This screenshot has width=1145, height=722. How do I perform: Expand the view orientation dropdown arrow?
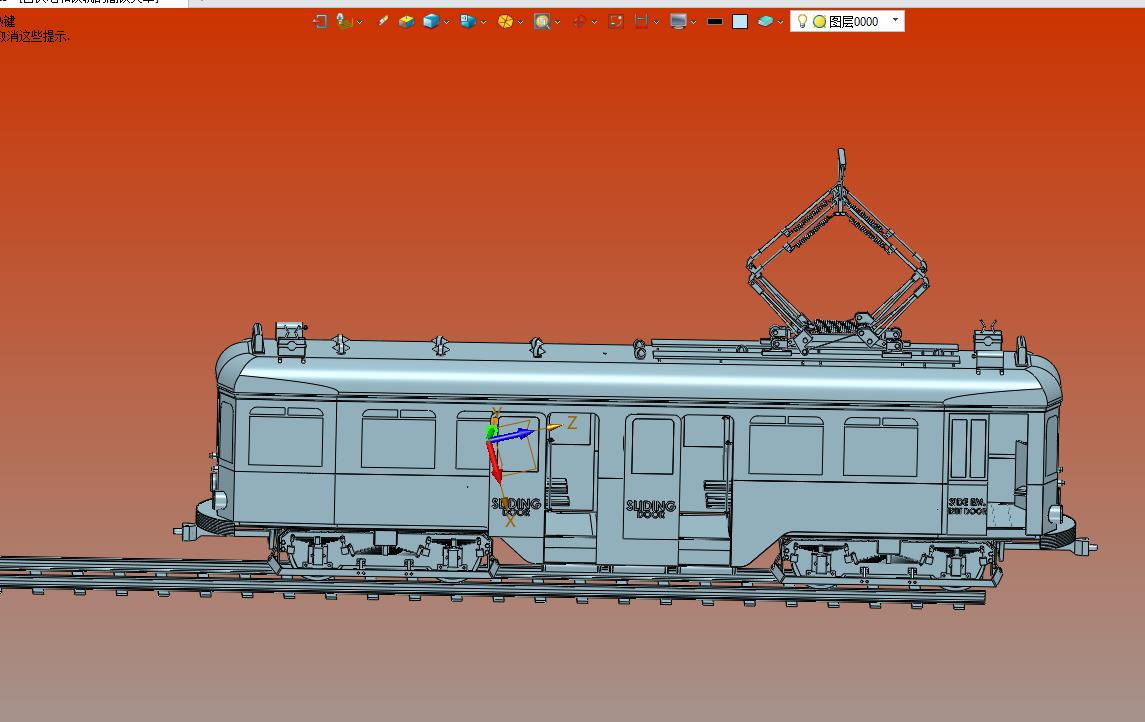coord(483,23)
